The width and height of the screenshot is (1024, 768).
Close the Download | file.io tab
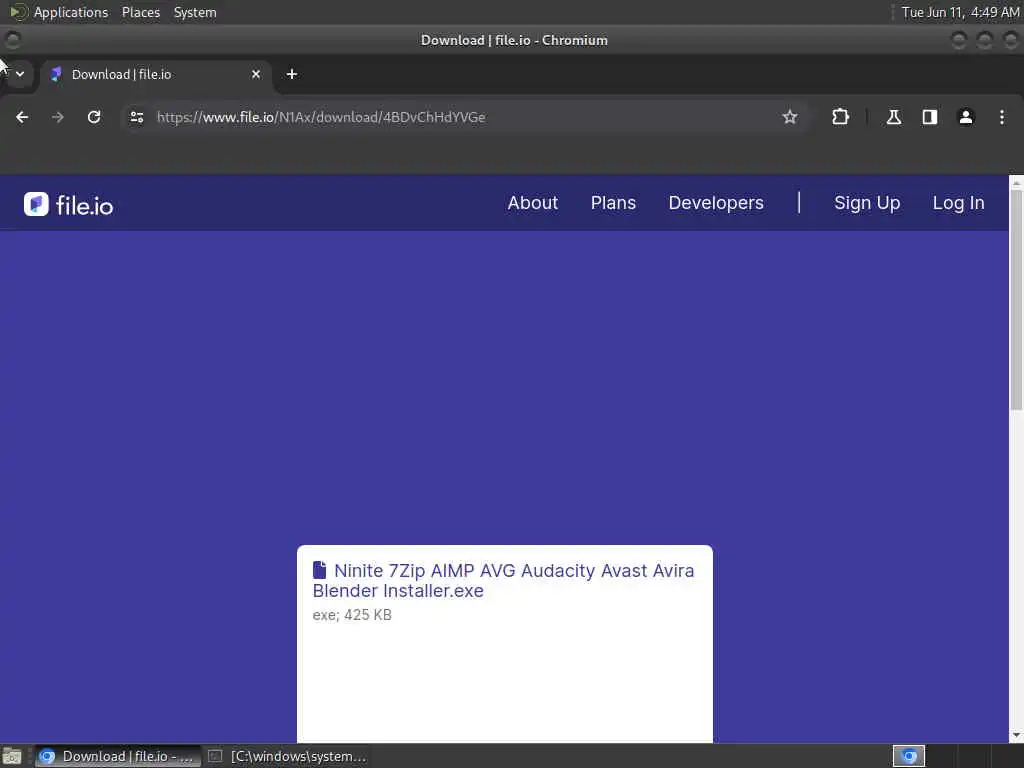coord(256,74)
